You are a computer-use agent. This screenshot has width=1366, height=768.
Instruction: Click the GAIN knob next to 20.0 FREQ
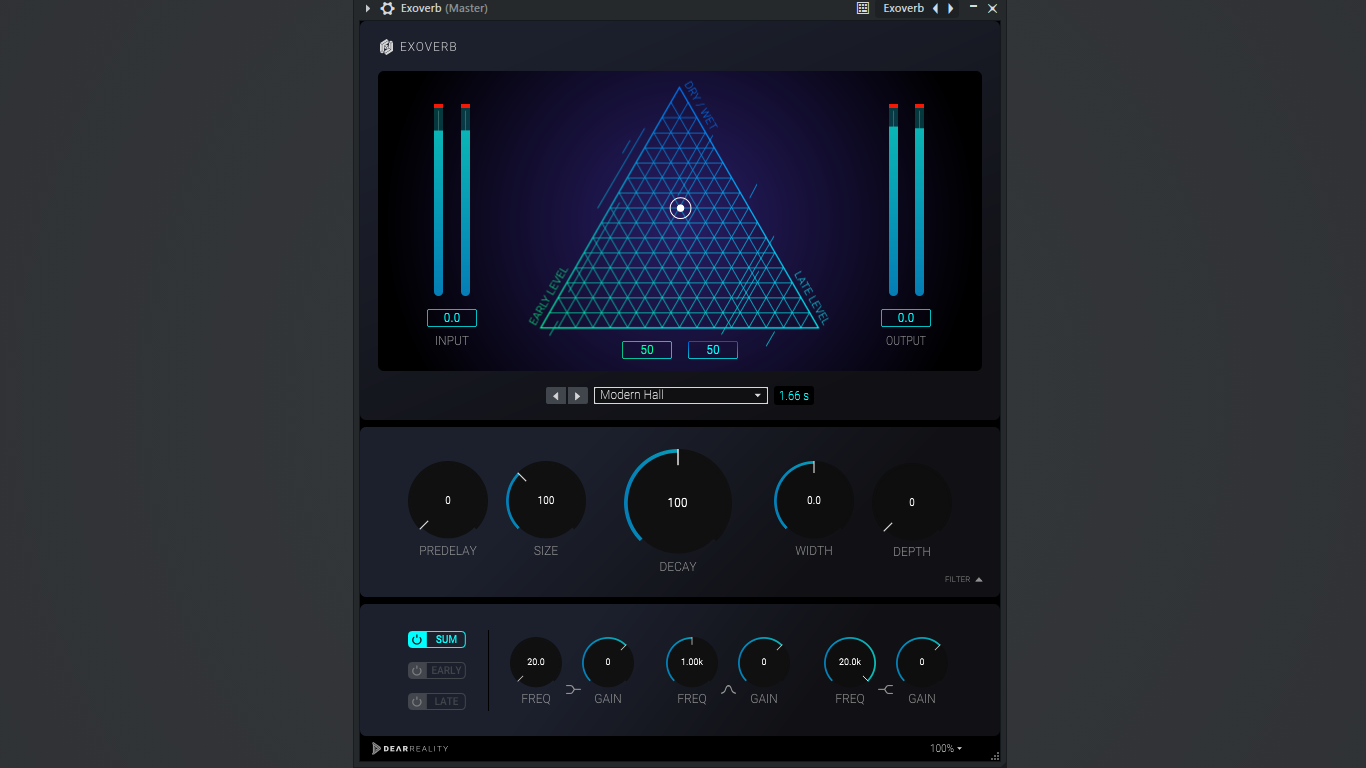click(x=608, y=662)
